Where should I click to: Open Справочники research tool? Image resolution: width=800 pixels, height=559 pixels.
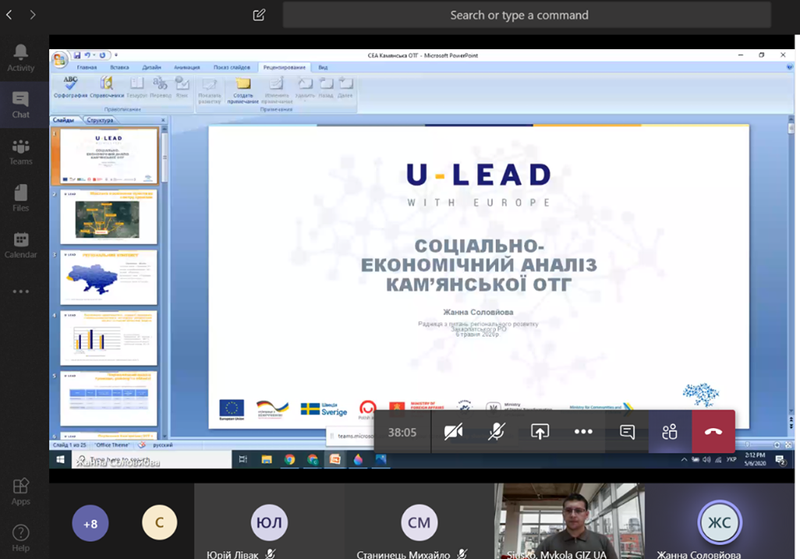pyautogui.click(x=107, y=87)
